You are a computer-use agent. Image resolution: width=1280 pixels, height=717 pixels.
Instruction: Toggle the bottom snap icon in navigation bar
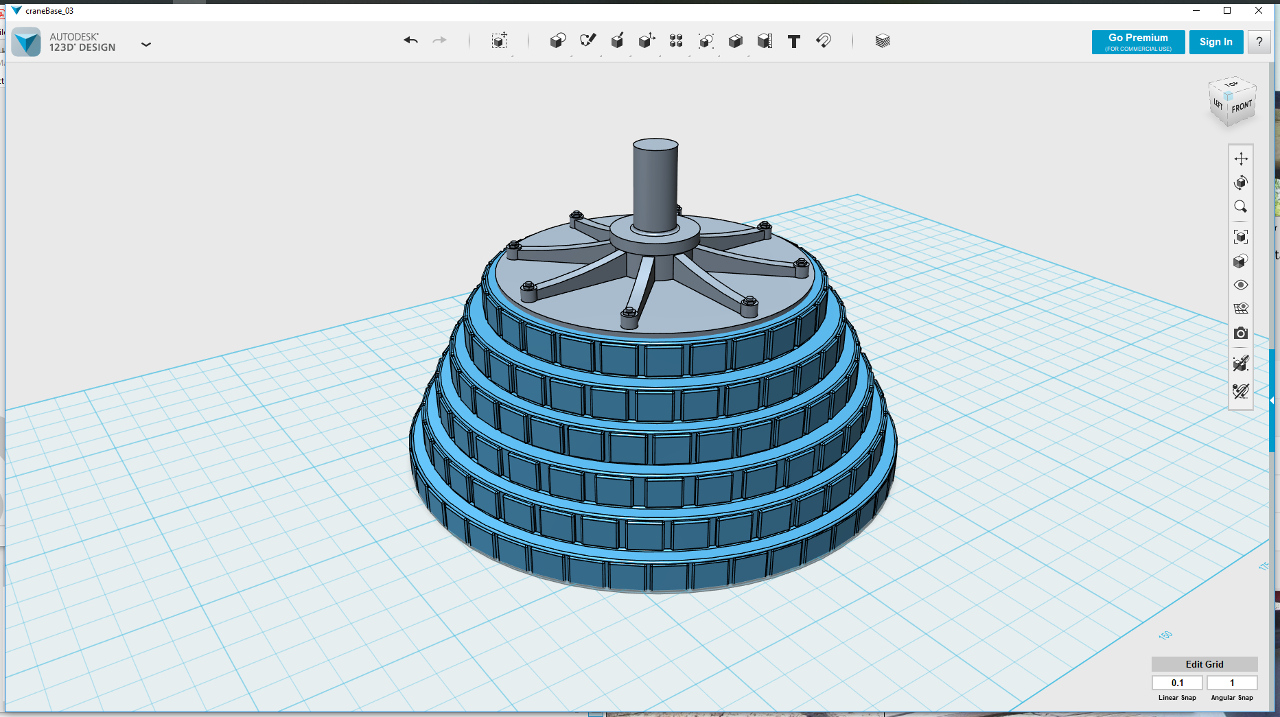click(1241, 391)
